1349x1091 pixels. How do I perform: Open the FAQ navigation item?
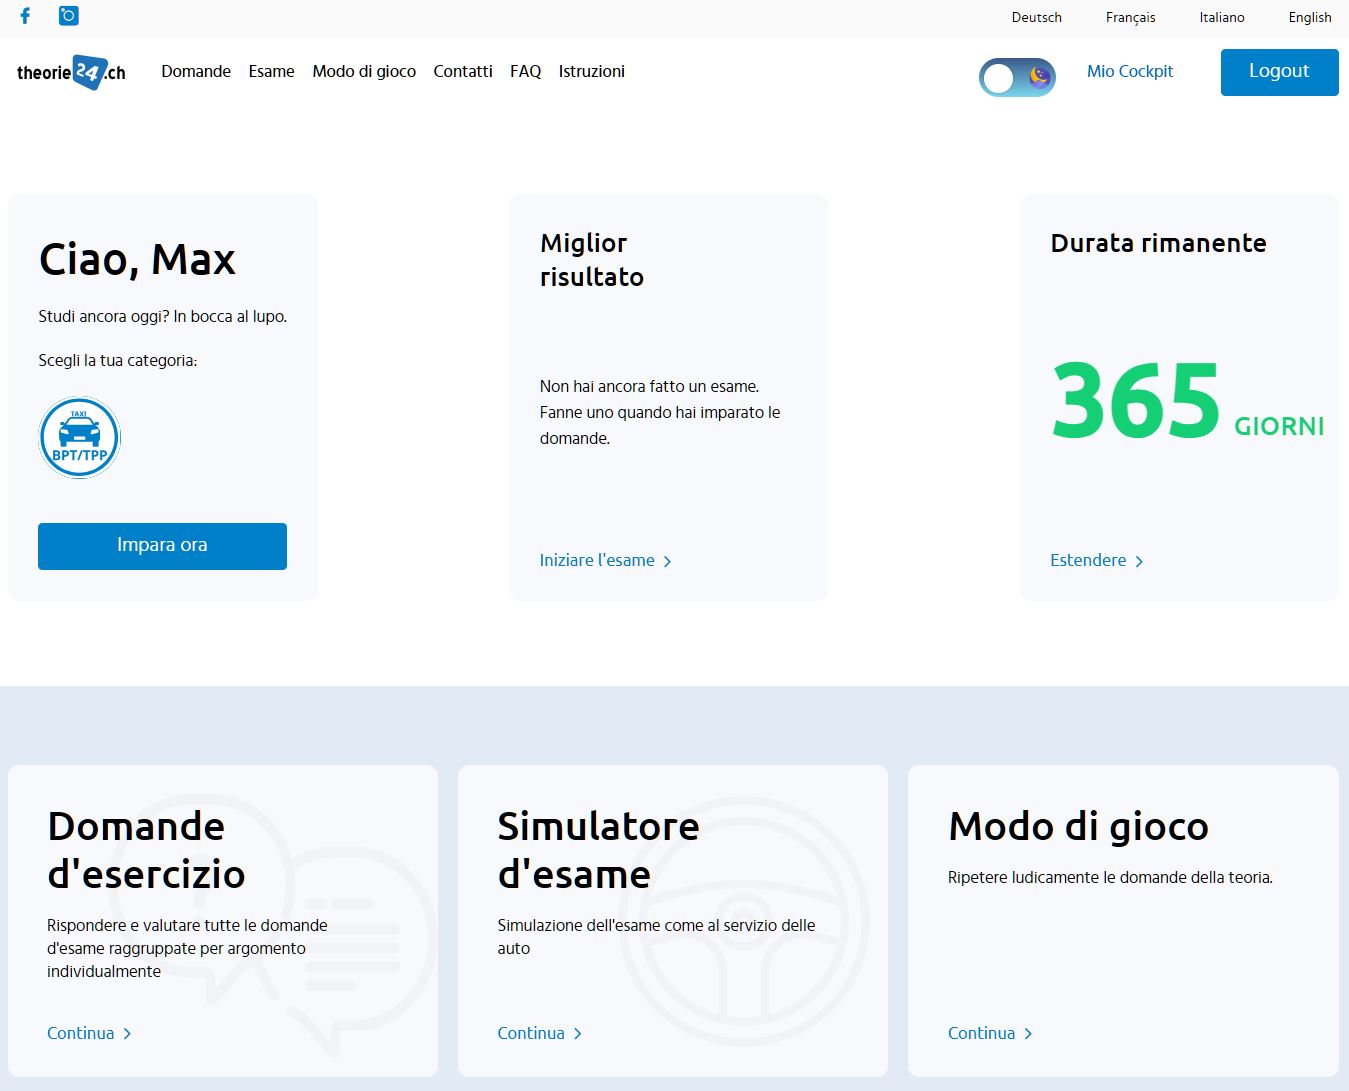pos(525,71)
